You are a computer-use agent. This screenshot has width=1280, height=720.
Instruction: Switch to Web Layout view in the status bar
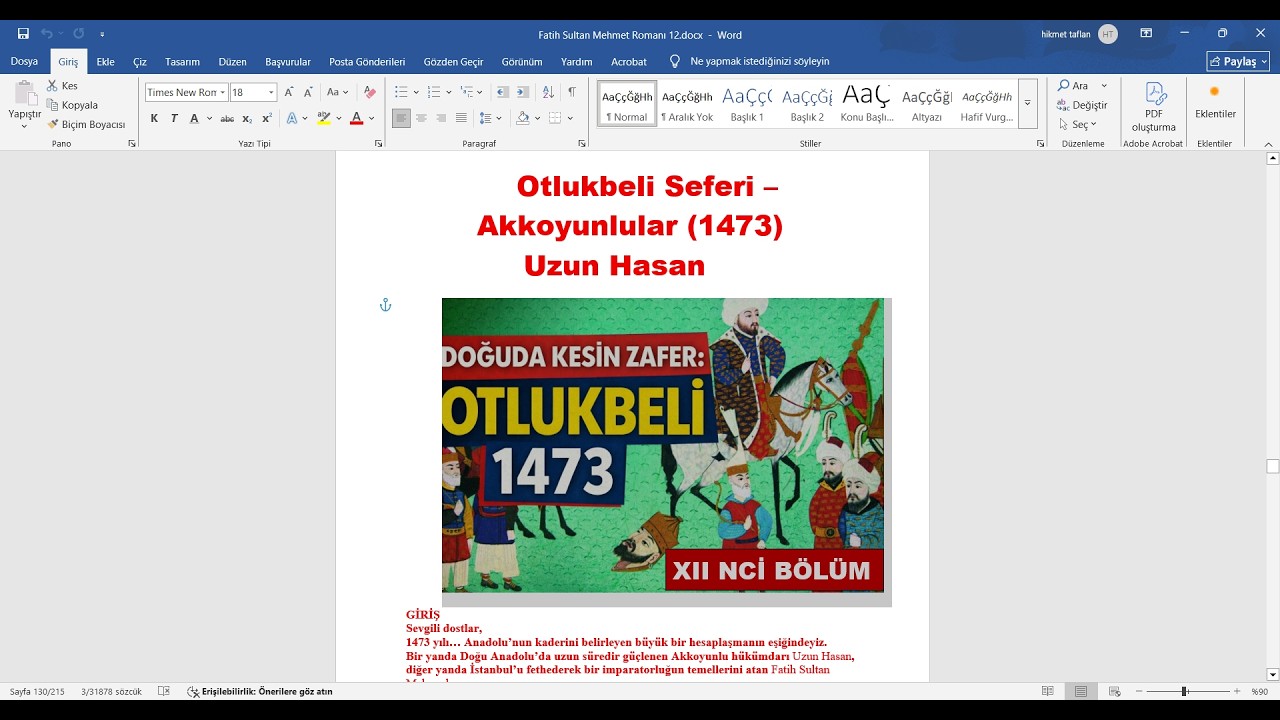pyautogui.click(x=1113, y=691)
